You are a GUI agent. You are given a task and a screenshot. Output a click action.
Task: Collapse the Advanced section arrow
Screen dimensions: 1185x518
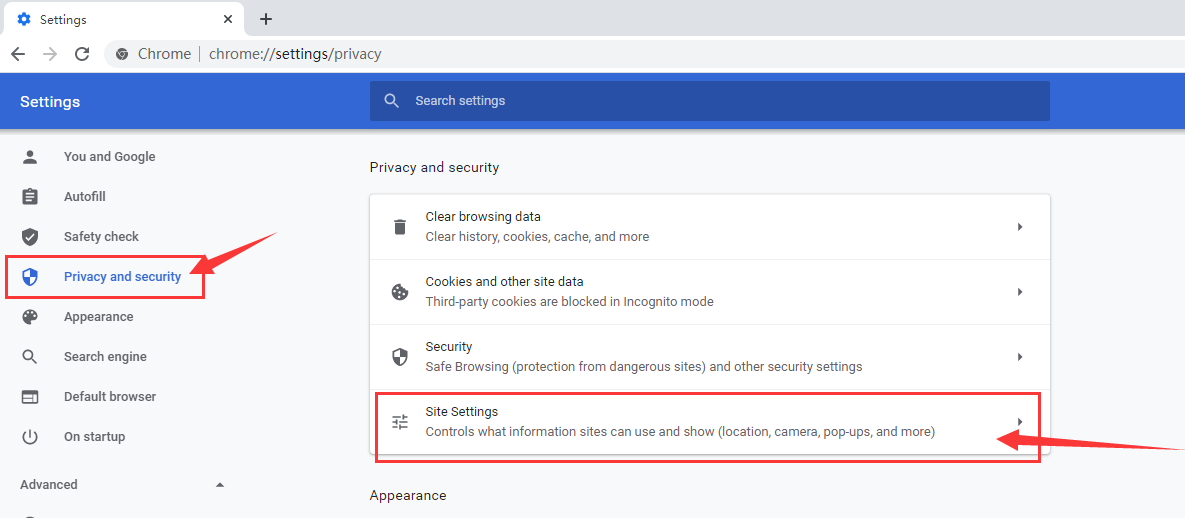point(220,485)
